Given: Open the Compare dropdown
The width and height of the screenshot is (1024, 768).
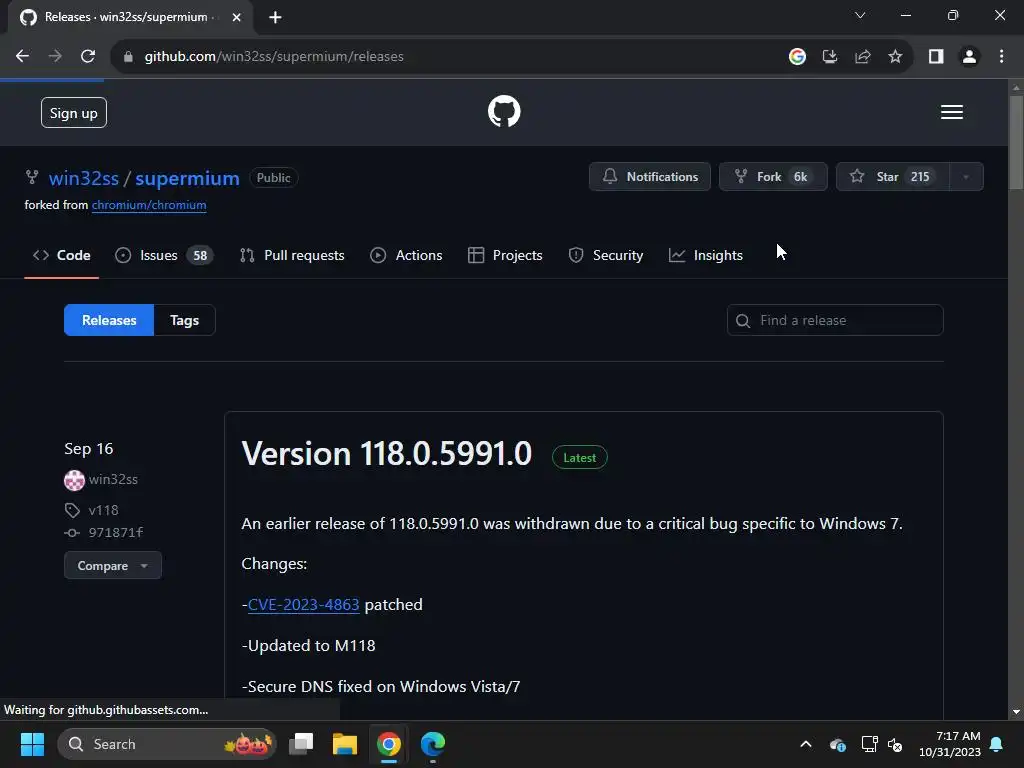Looking at the screenshot, I should [x=113, y=566].
